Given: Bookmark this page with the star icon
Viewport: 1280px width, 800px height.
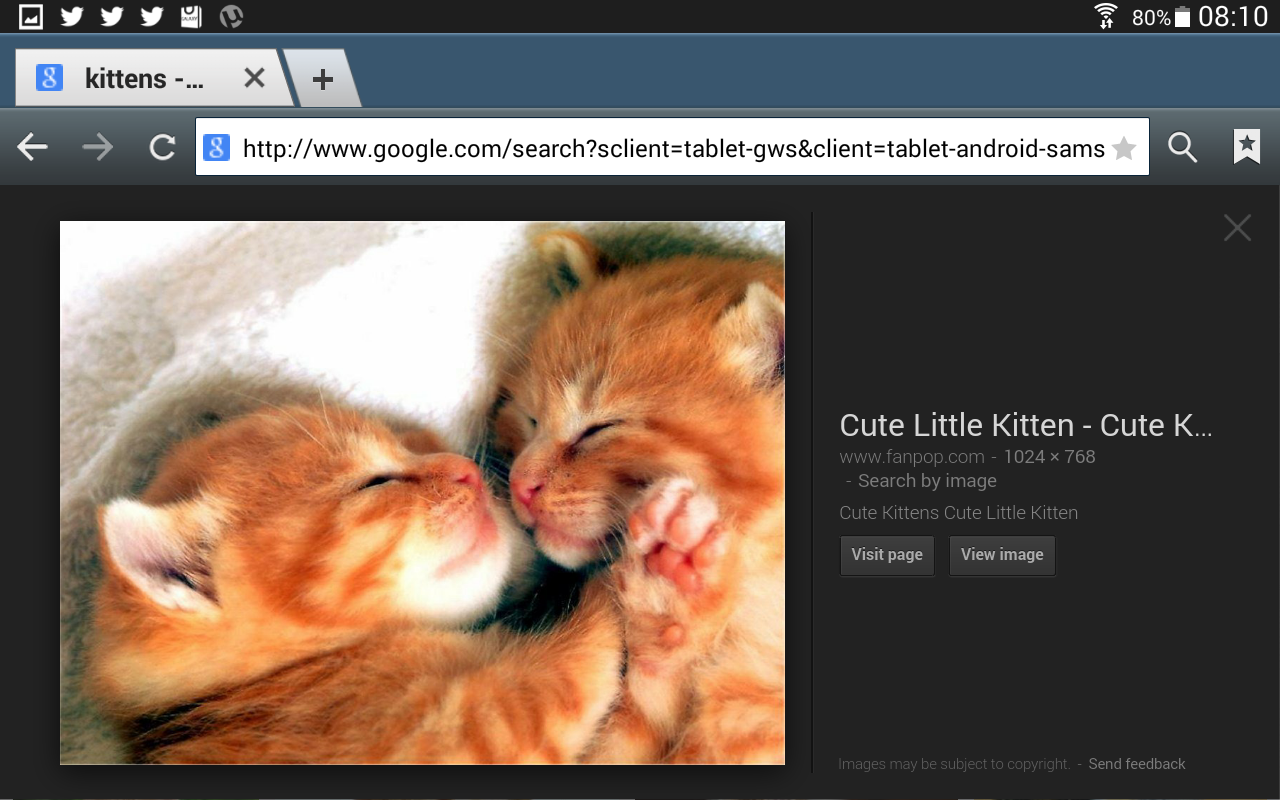Looking at the screenshot, I should coord(1124,149).
